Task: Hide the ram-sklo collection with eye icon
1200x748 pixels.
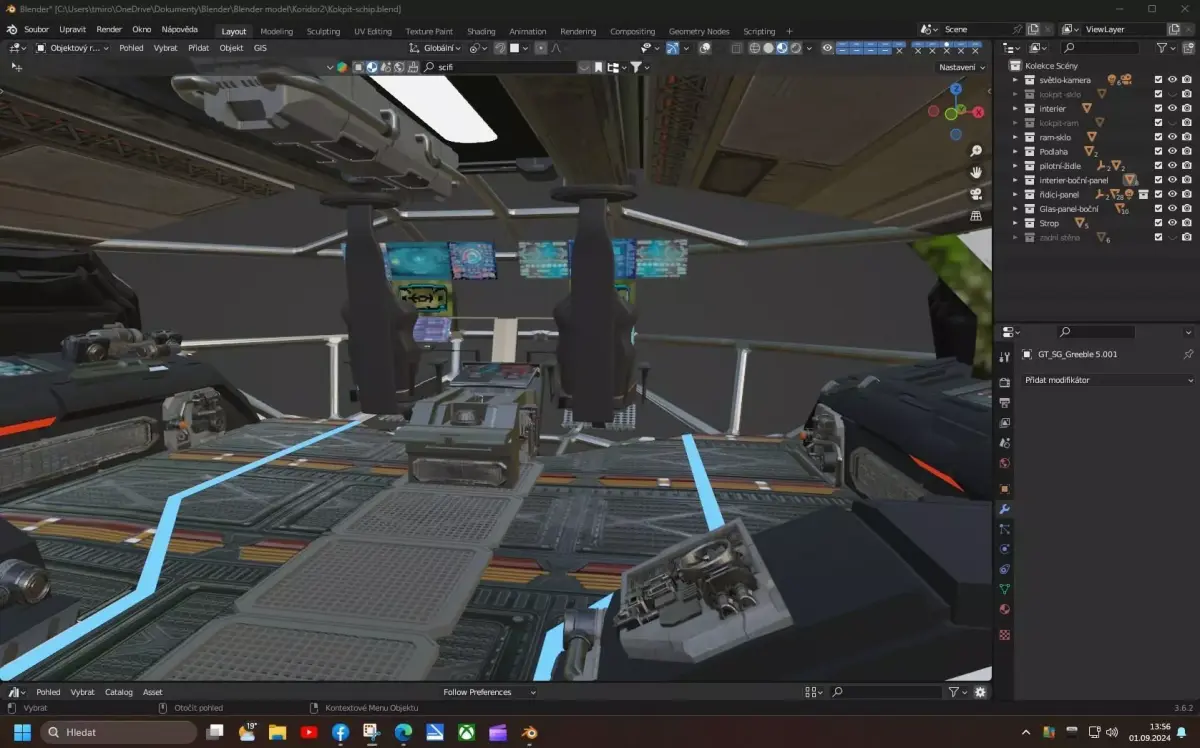Action: point(1172,137)
